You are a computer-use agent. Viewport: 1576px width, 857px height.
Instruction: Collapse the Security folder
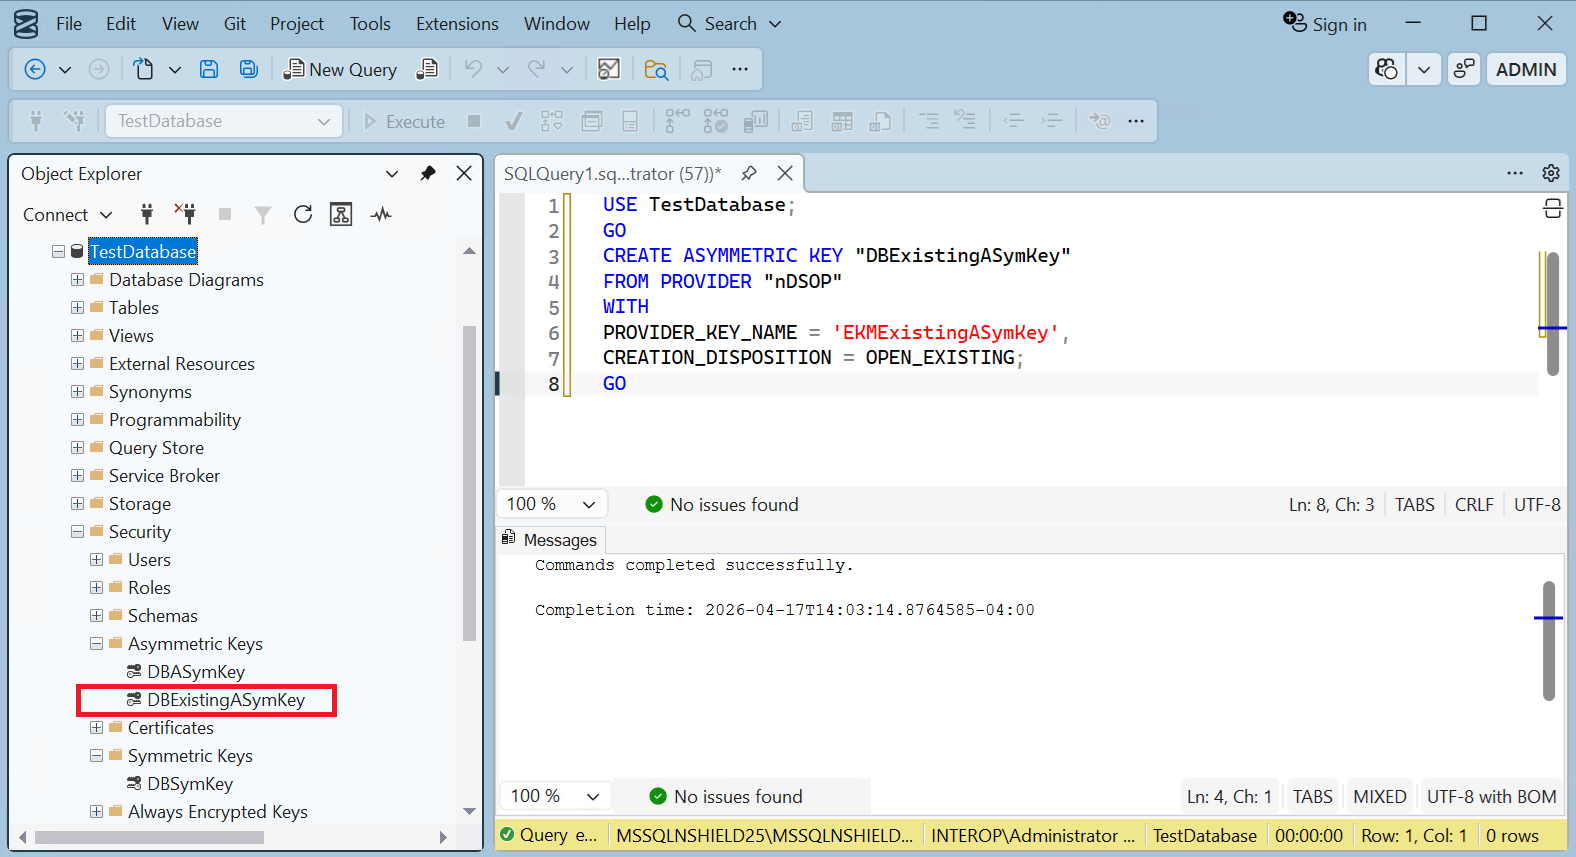[78, 532]
